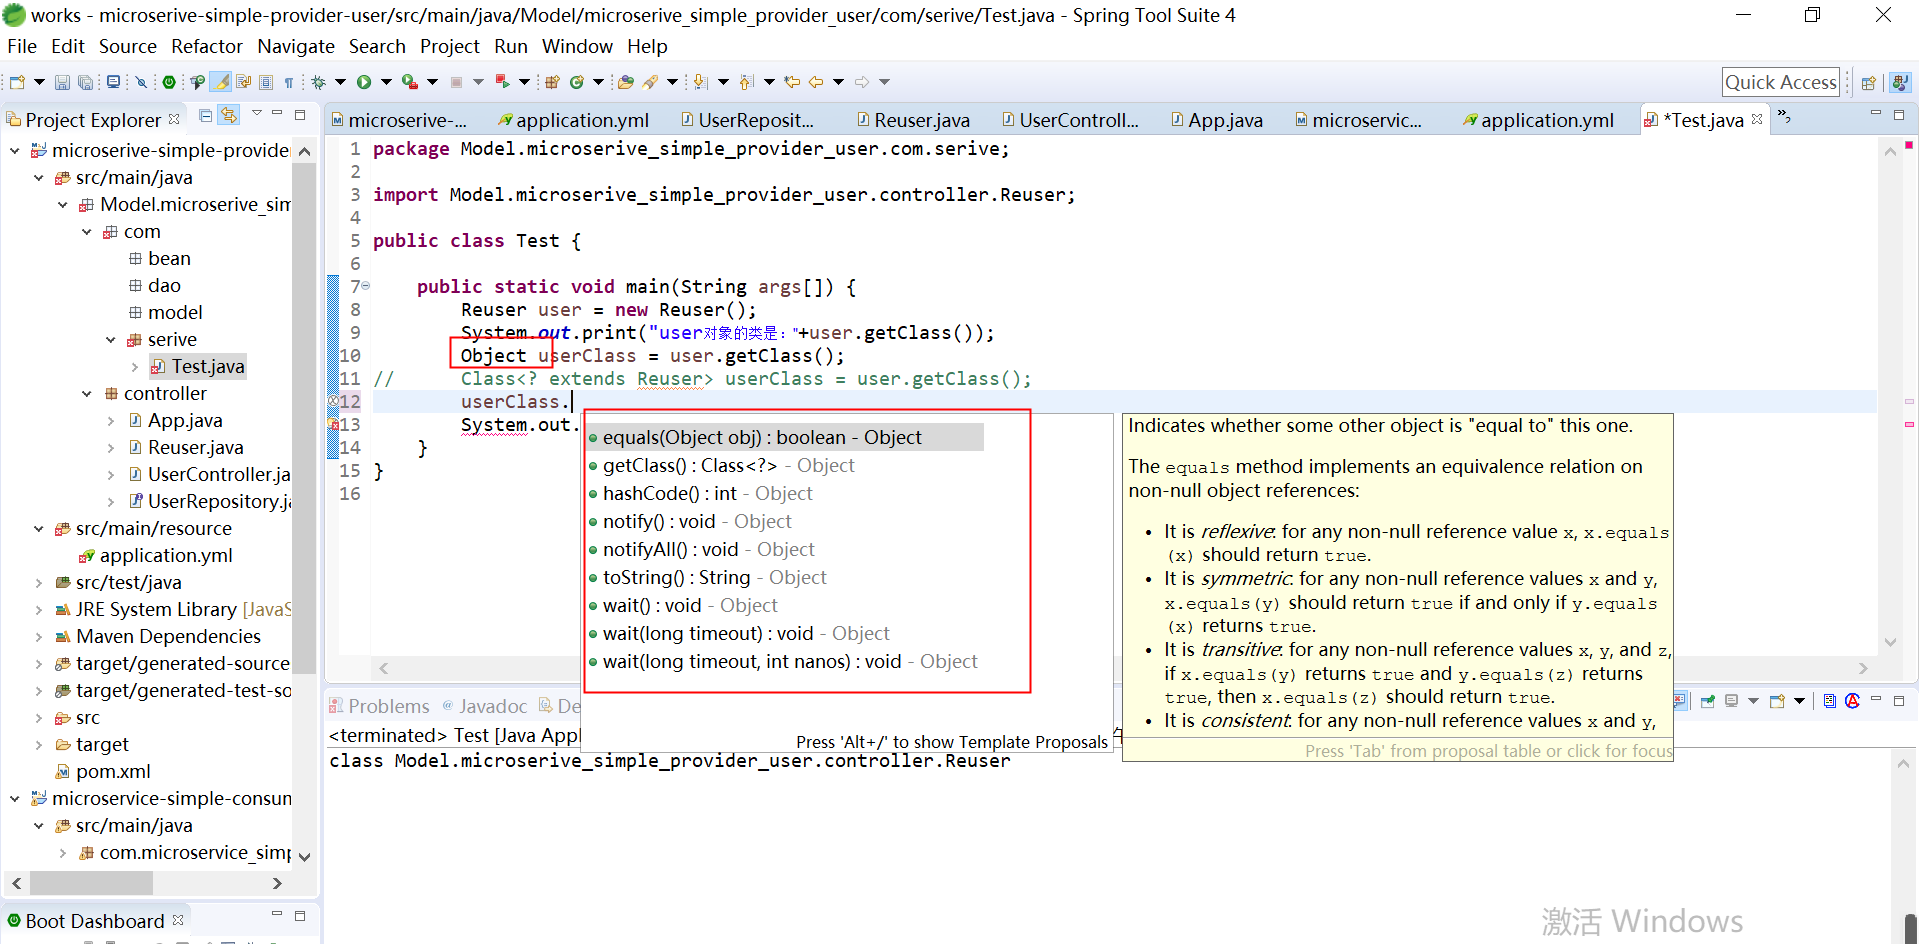The height and width of the screenshot is (944, 1919).
Task: Save the current file with Save icon
Action: (x=62, y=82)
